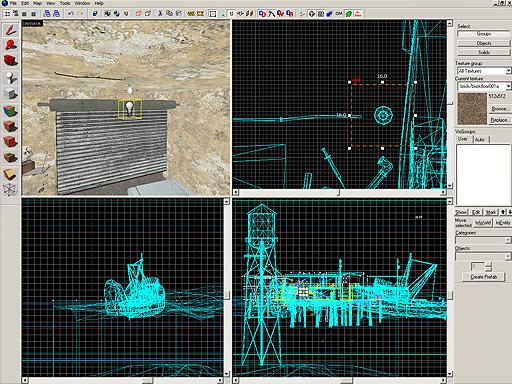Image resolution: width=512 pixels, height=384 pixels.
Task: Choose the Apply Decals tool
Action: click(x=10, y=142)
